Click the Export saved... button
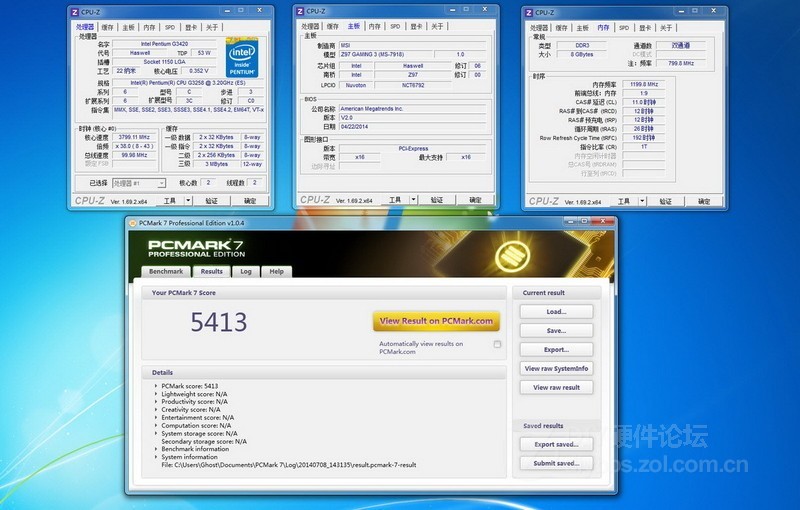Screen dimensions: 800x510 pos(556,444)
